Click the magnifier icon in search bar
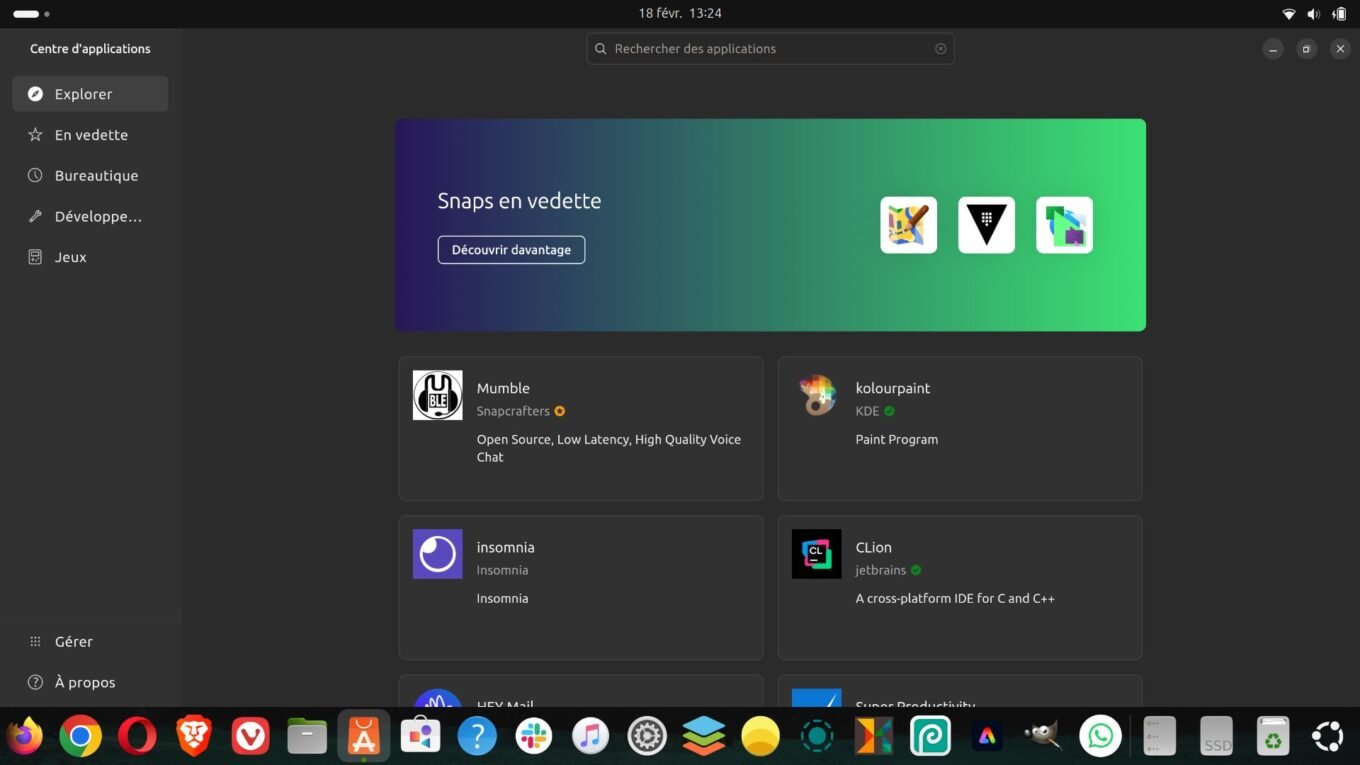1360x765 pixels. (601, 49)
